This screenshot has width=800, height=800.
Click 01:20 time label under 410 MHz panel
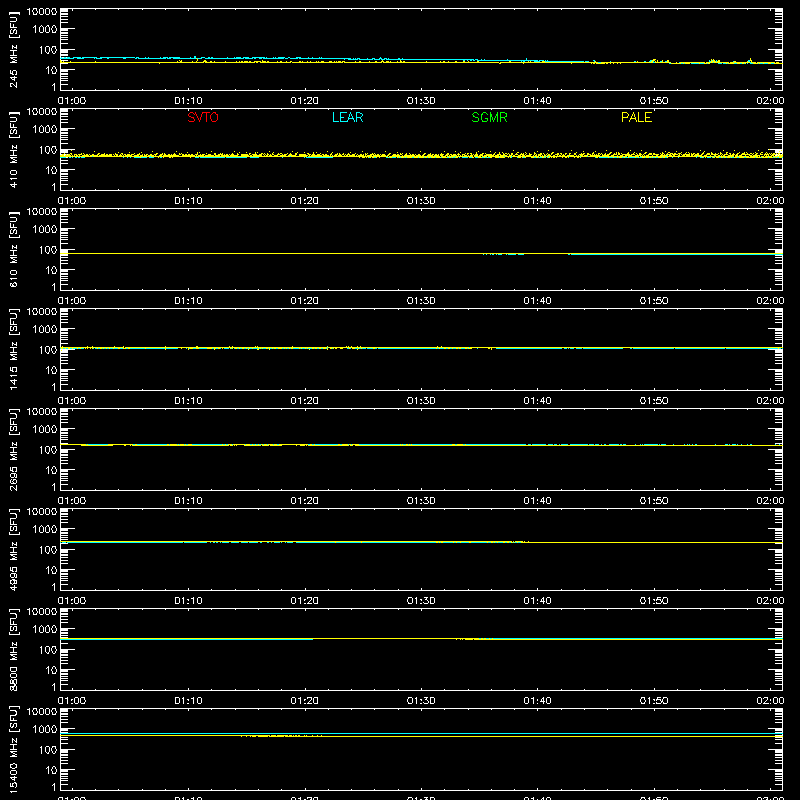point(305,201)
